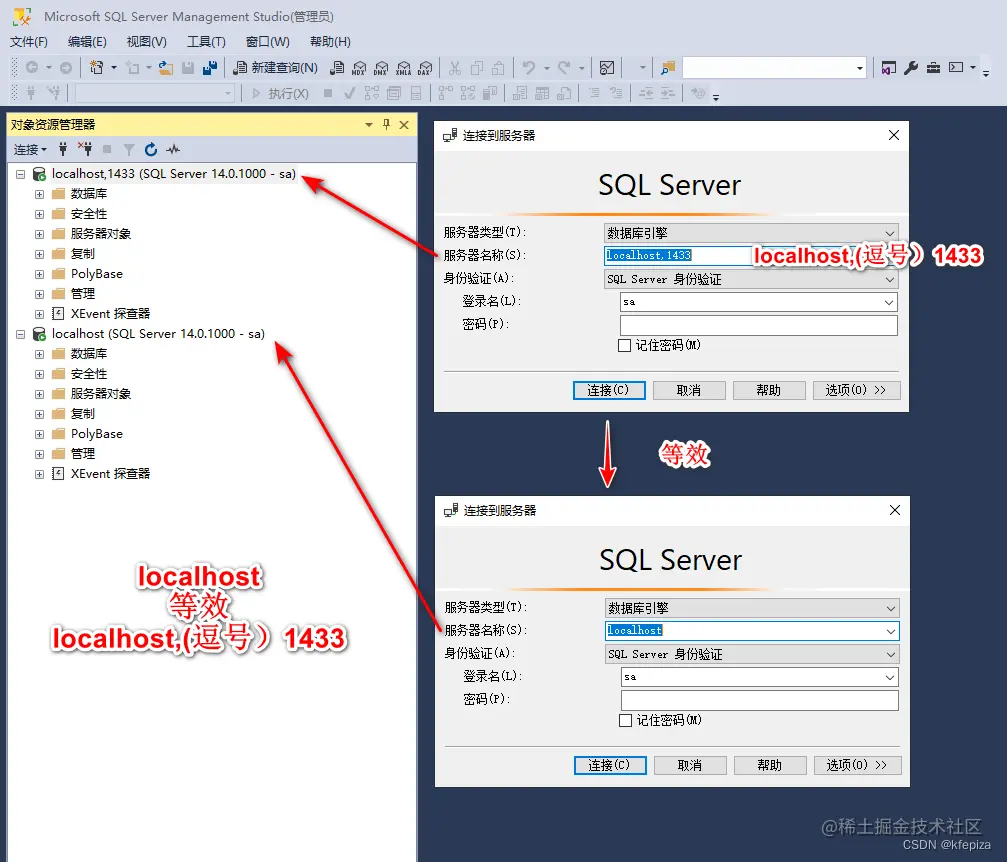Open the 编辑(E) menu
1007x862 pixels.
pos(87,42)
